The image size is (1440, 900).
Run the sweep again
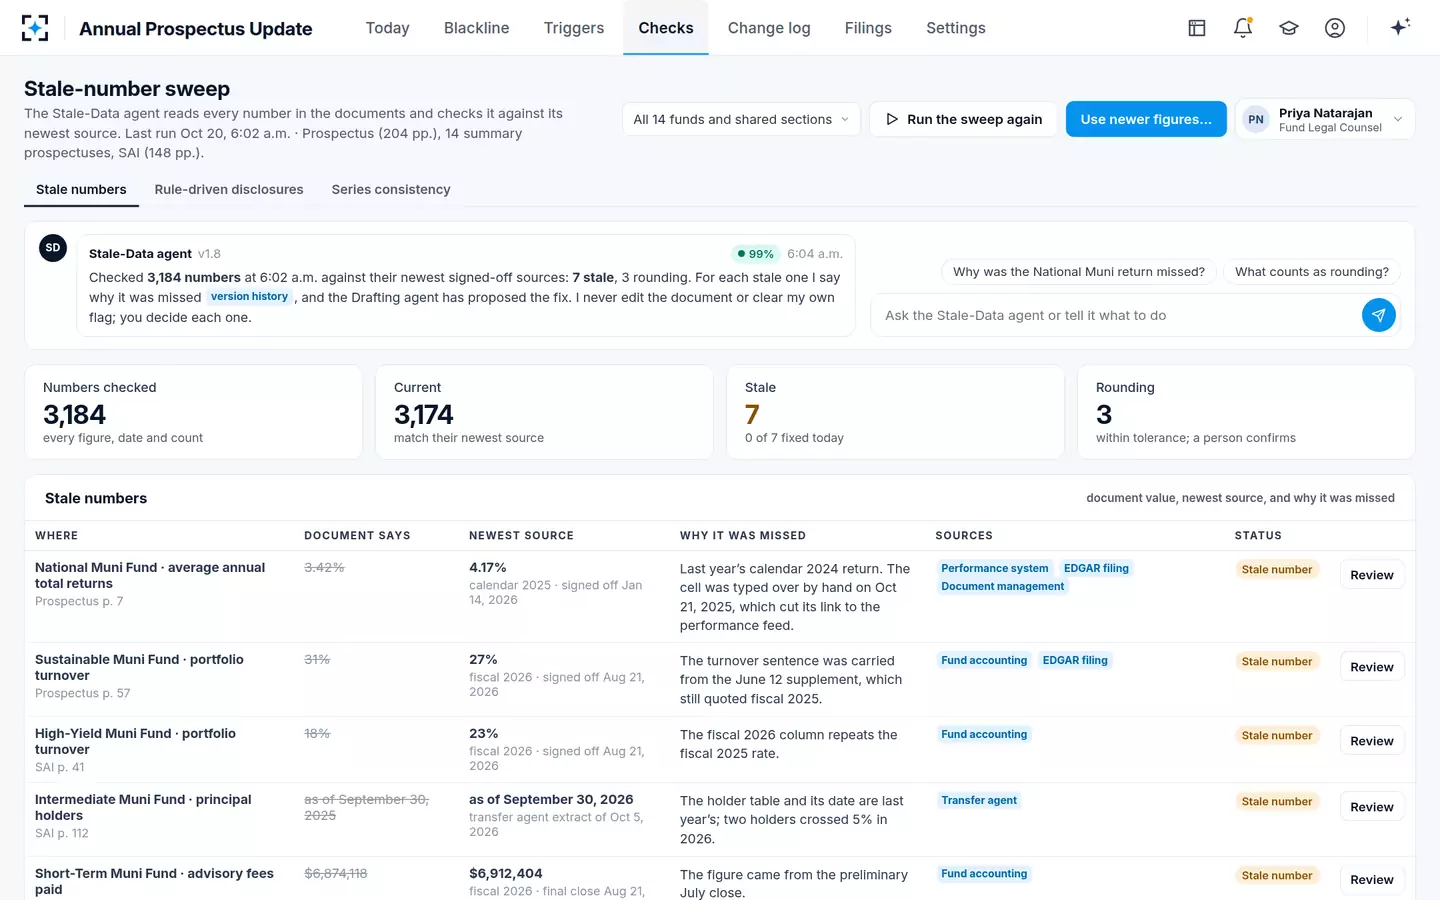963,119
